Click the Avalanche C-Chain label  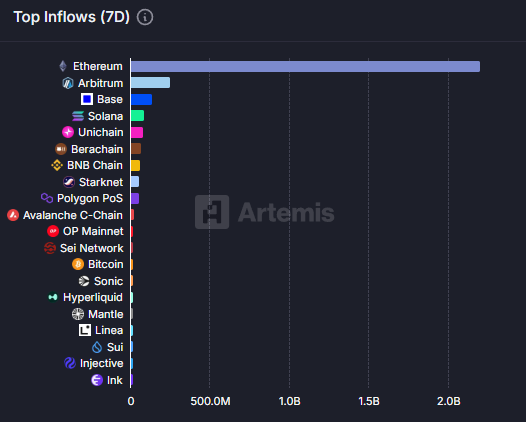(73, 215)
